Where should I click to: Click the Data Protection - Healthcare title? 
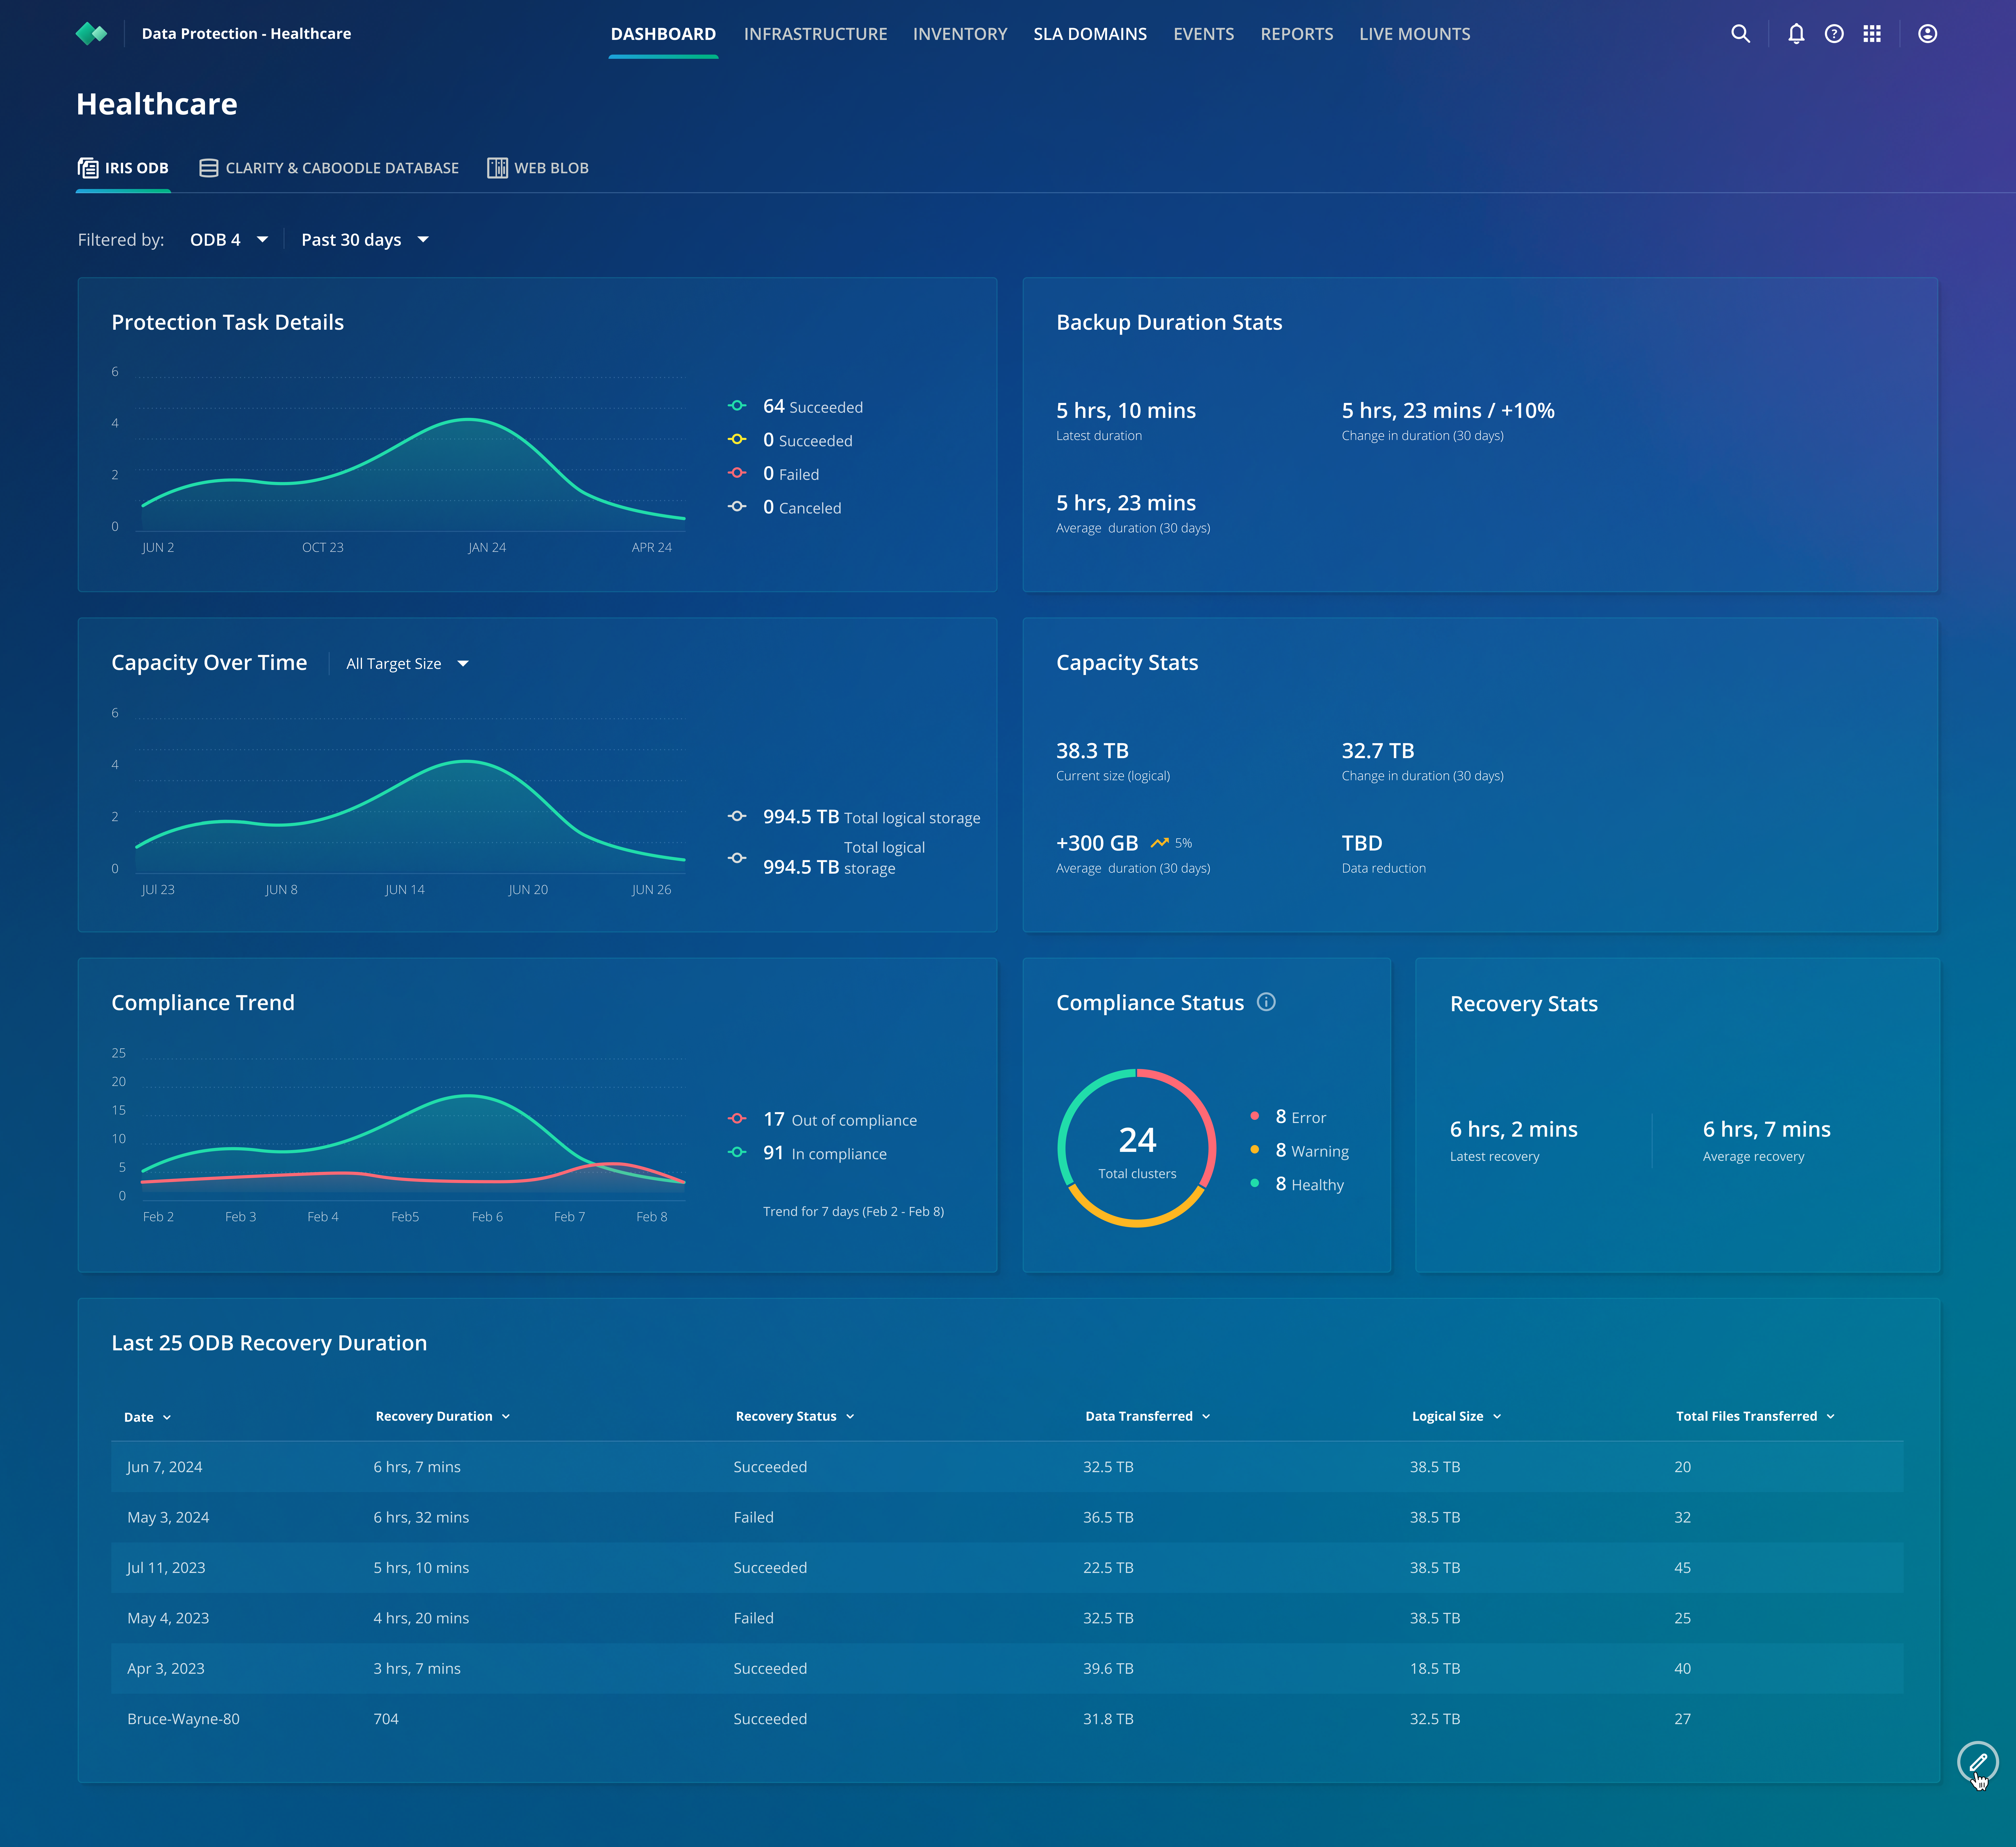(246, 34)
